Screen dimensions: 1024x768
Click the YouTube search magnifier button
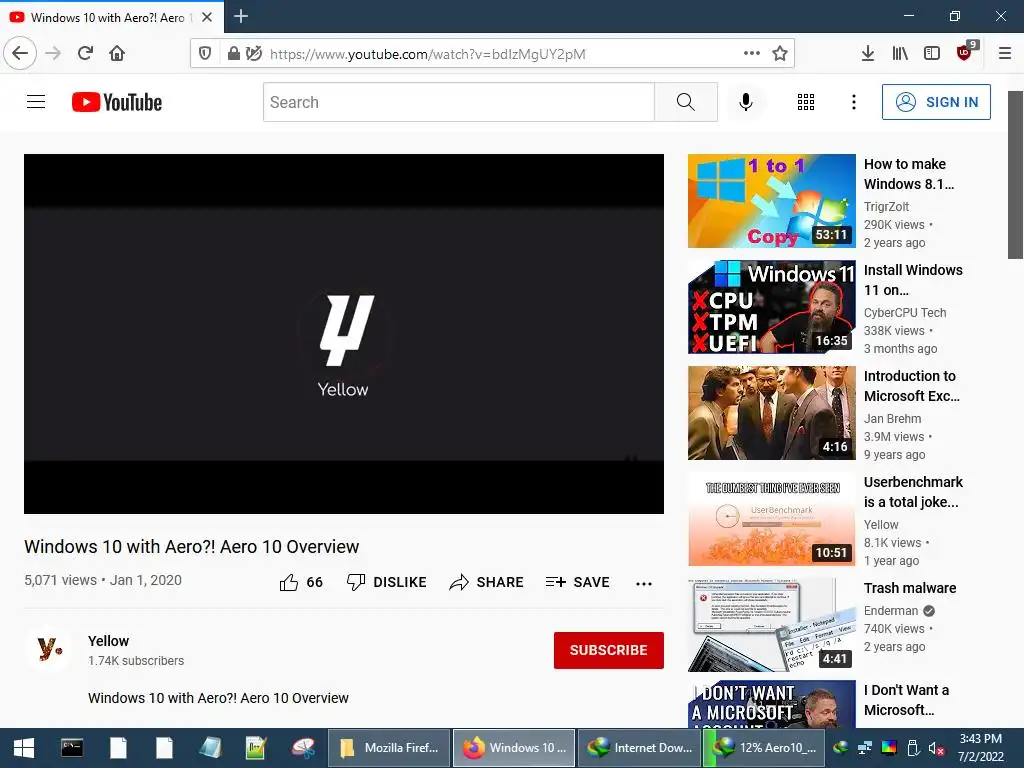686,102
